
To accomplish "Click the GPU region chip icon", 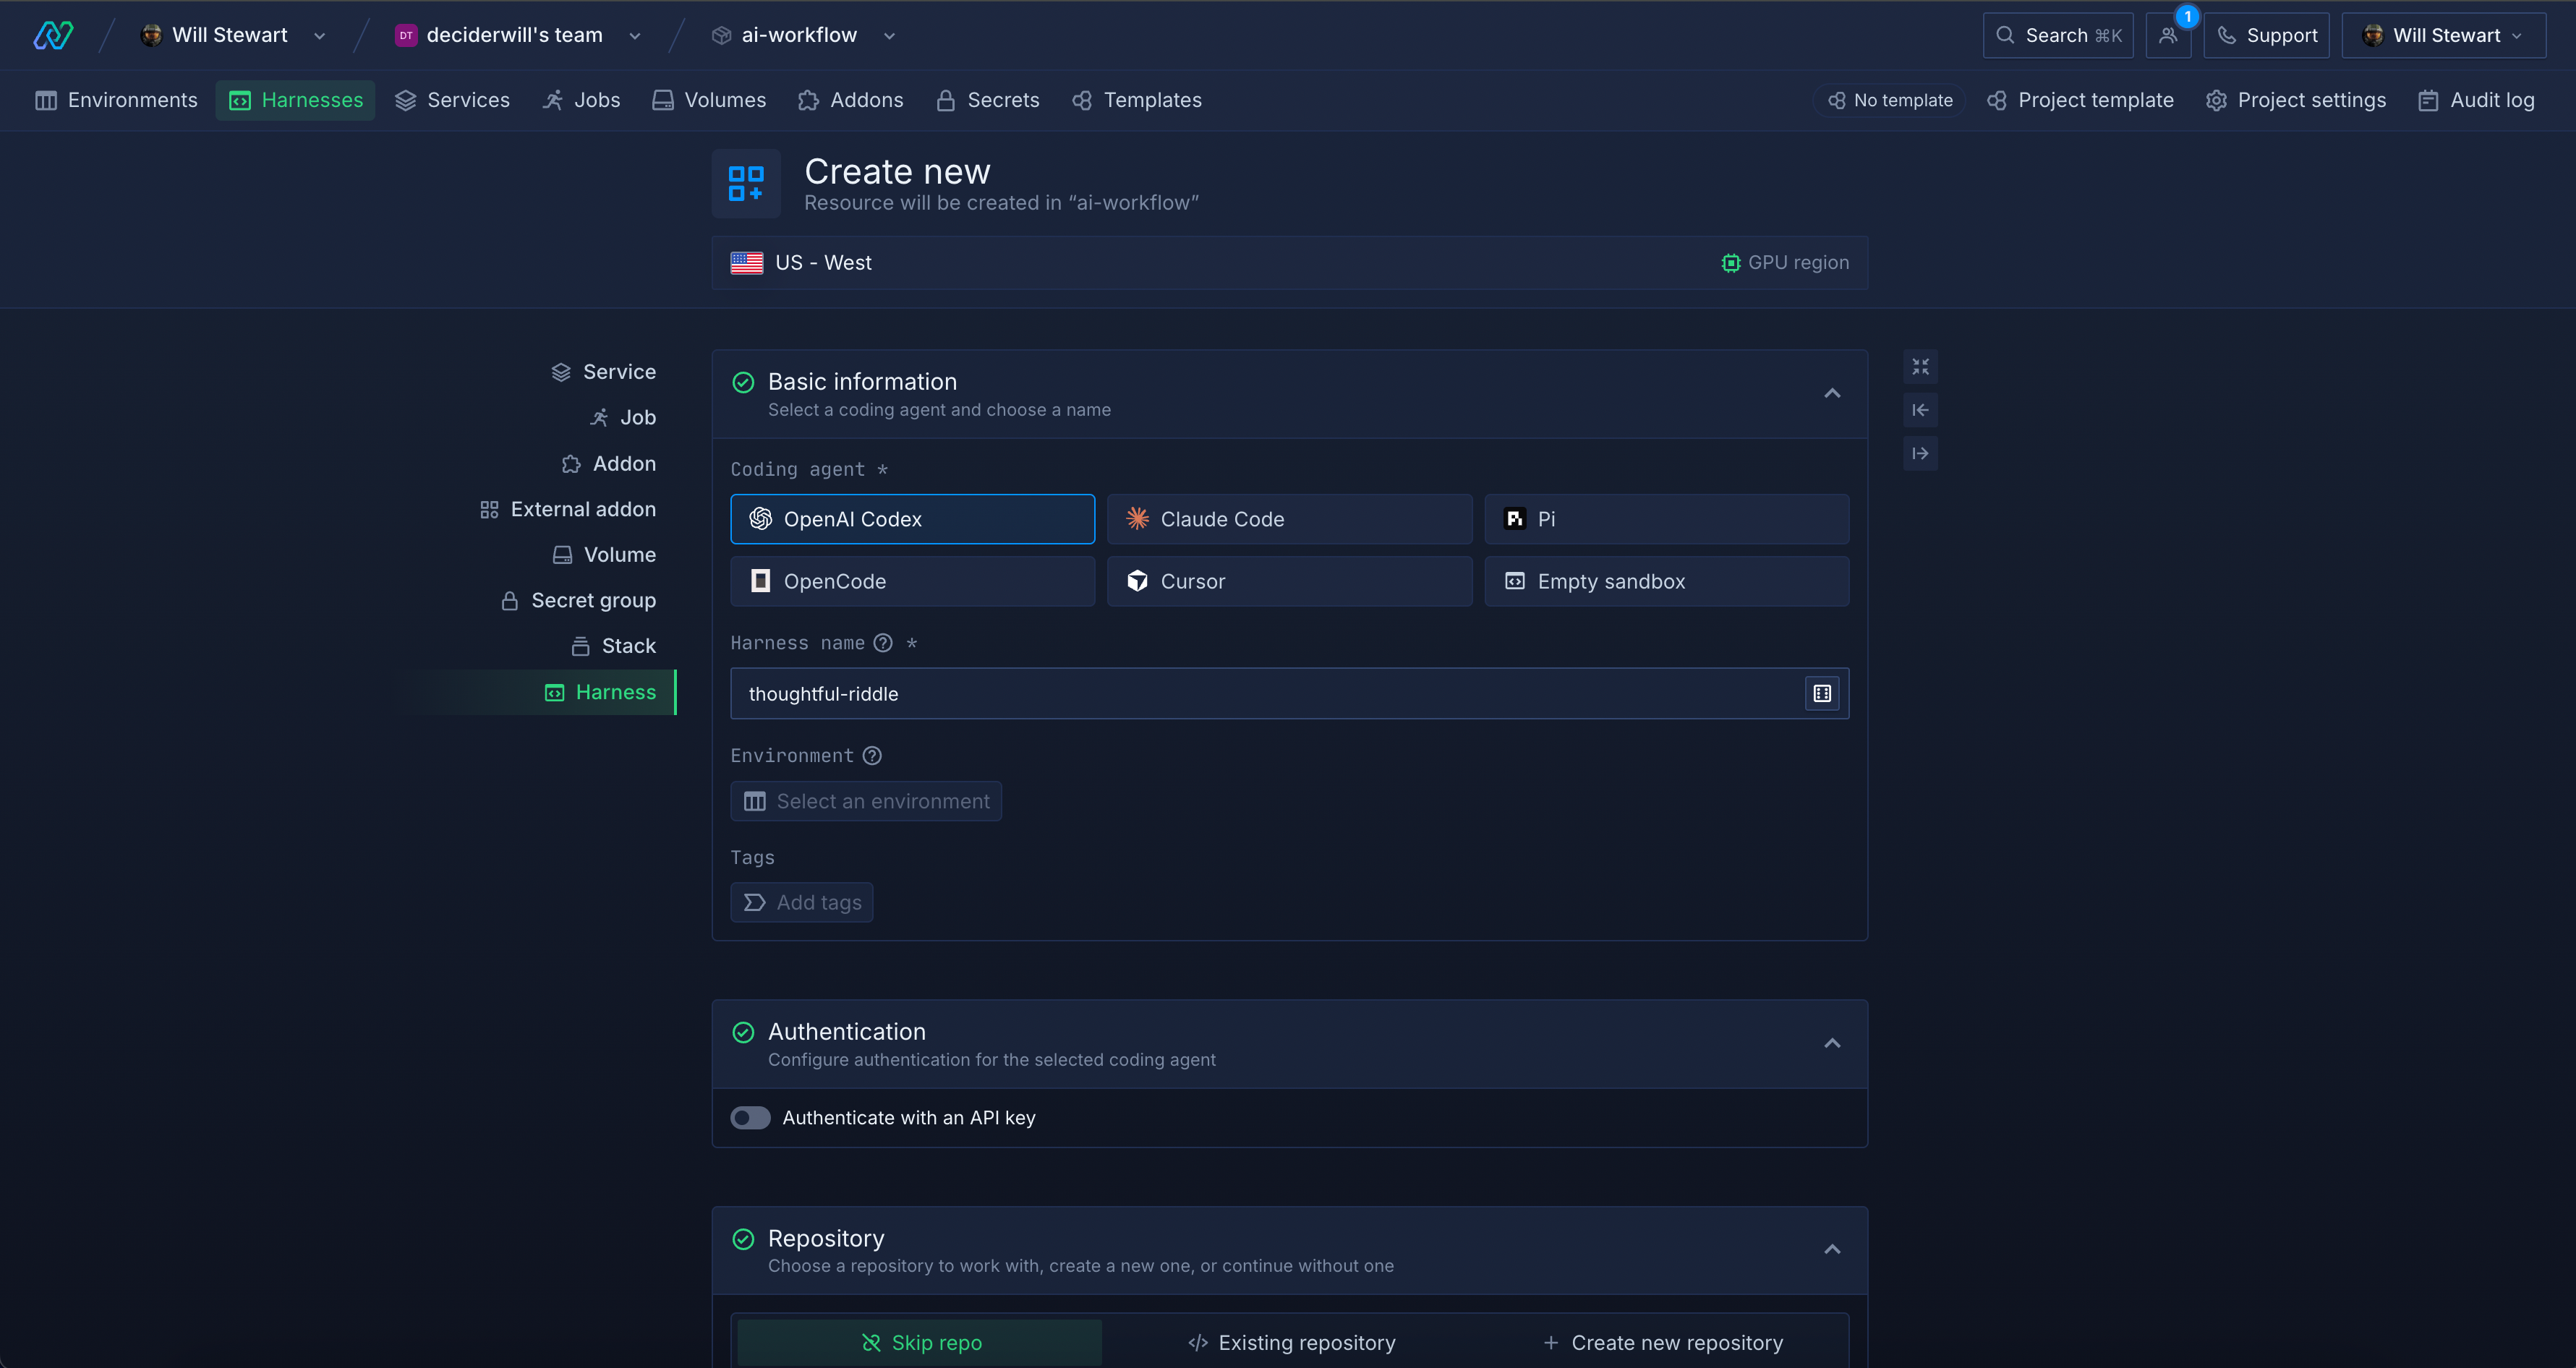I will pyautogui.click(x=1730, y=262).
